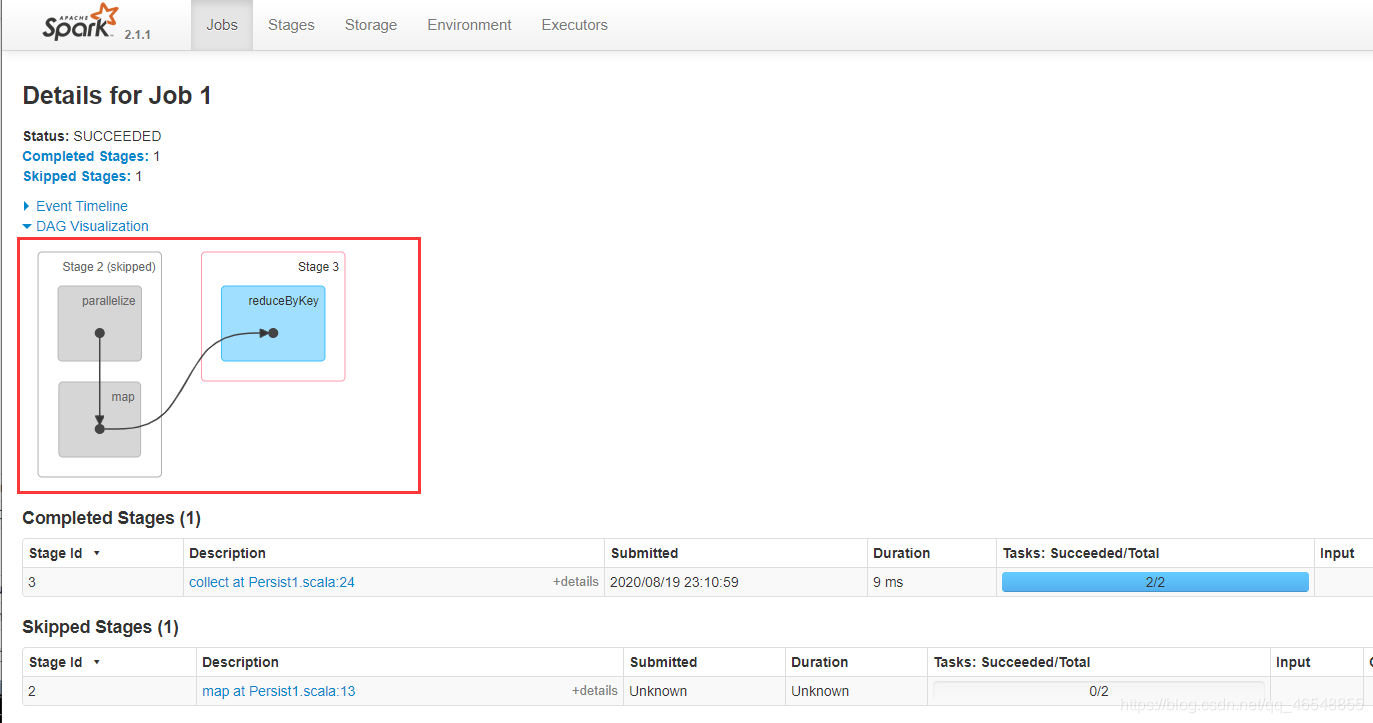Click the 2/2 task progress bar
This screenshot has width=1373, height=723.
point(1155,582)
